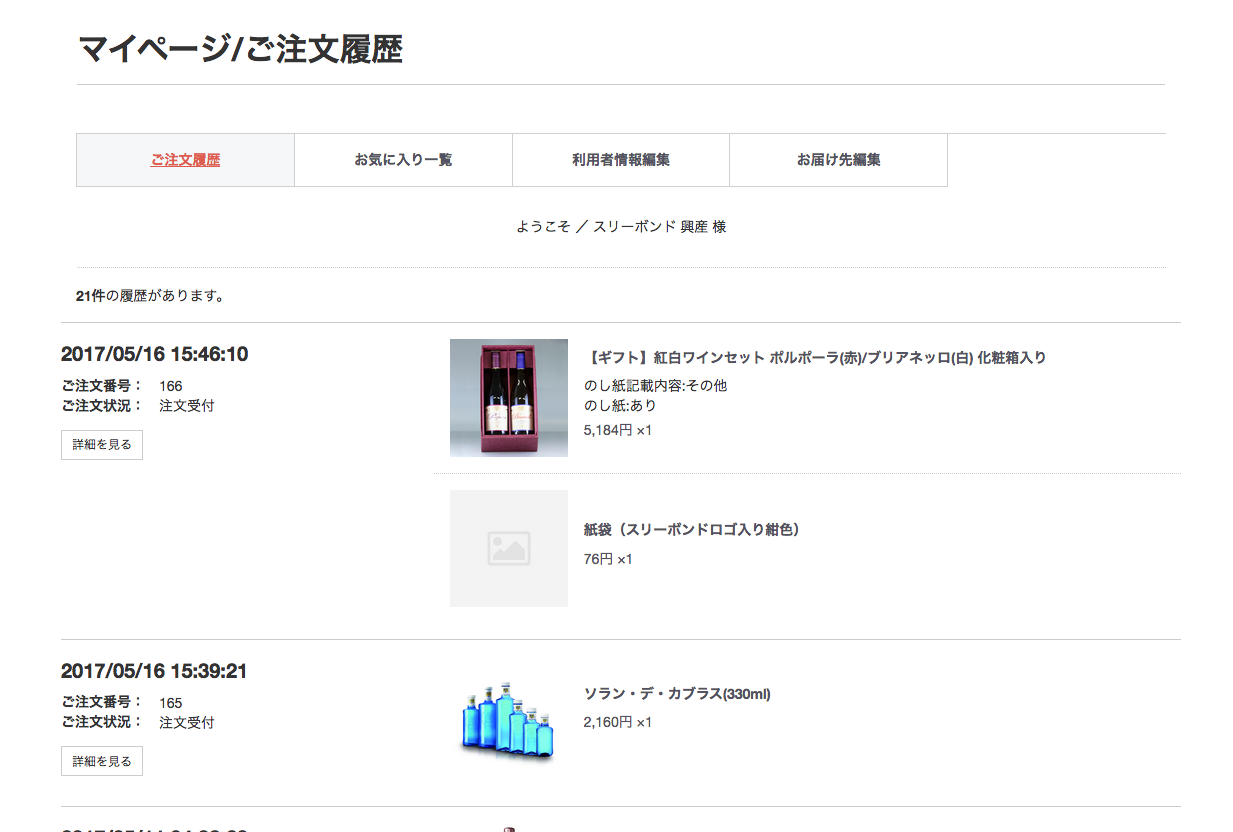Switch to the 利用者情報編集 tab
The width and height of the screenshot is (1233, 832).
coord(620,160)
